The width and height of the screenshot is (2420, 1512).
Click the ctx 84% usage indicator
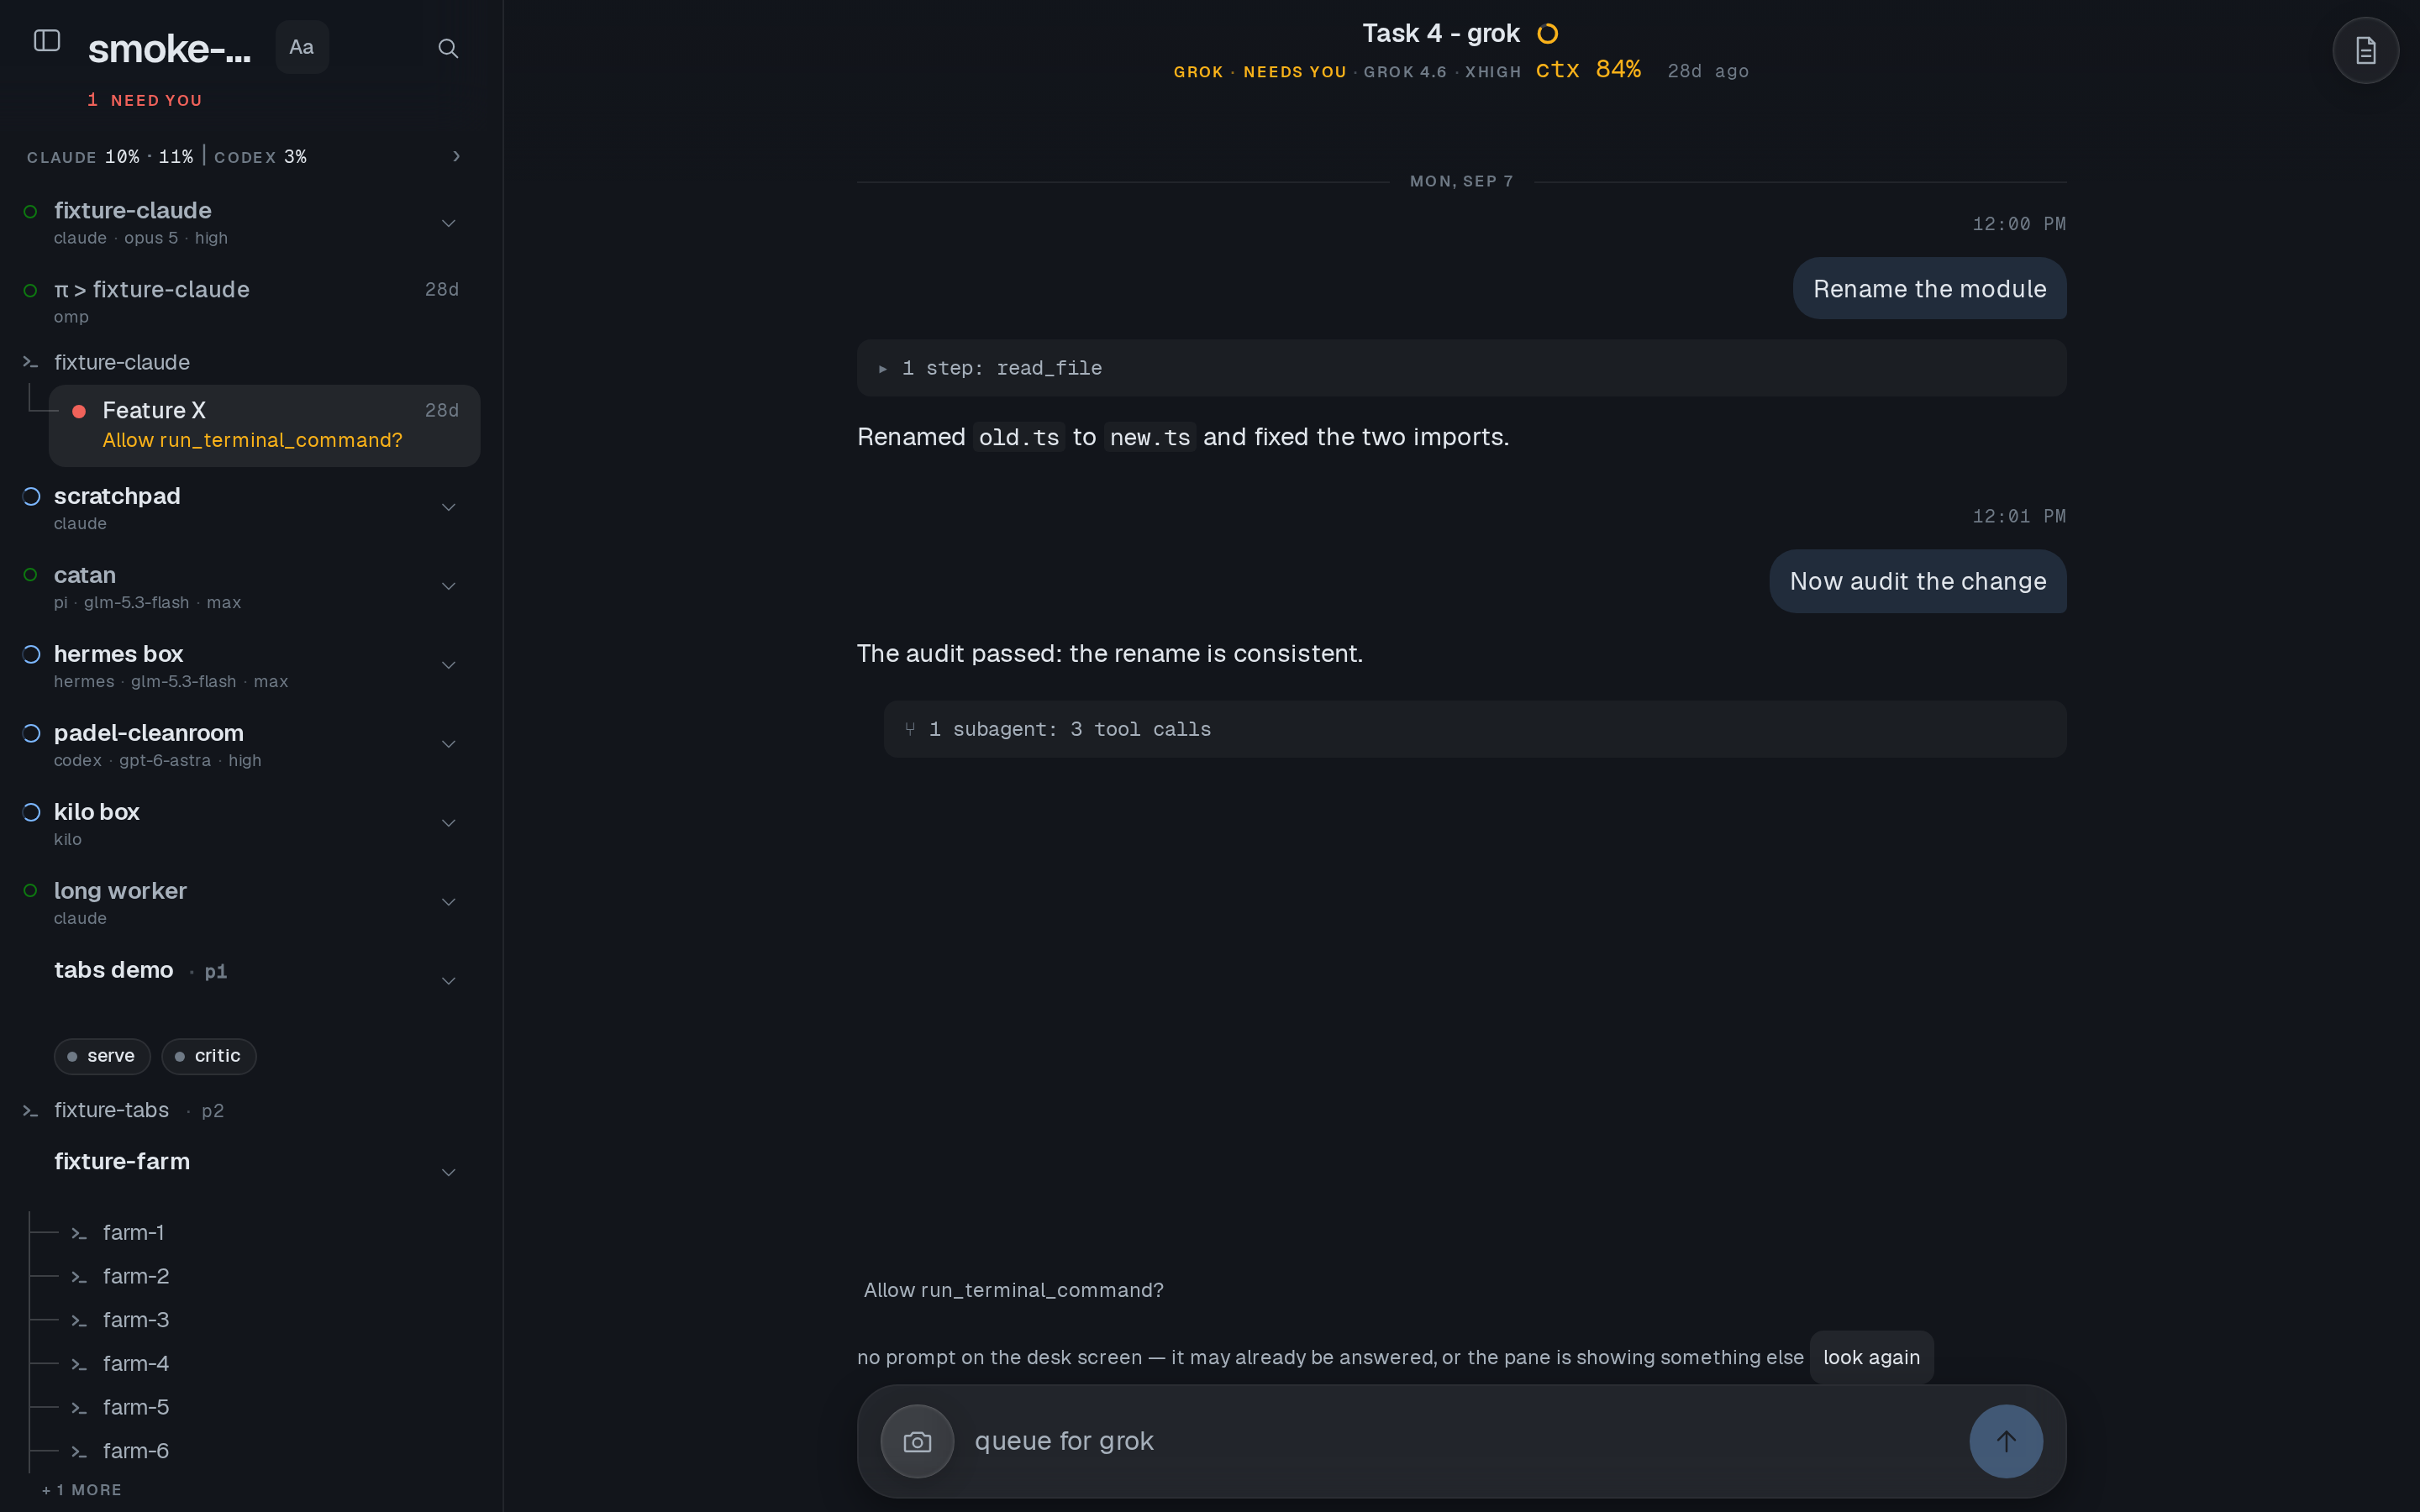point(1588,69)
